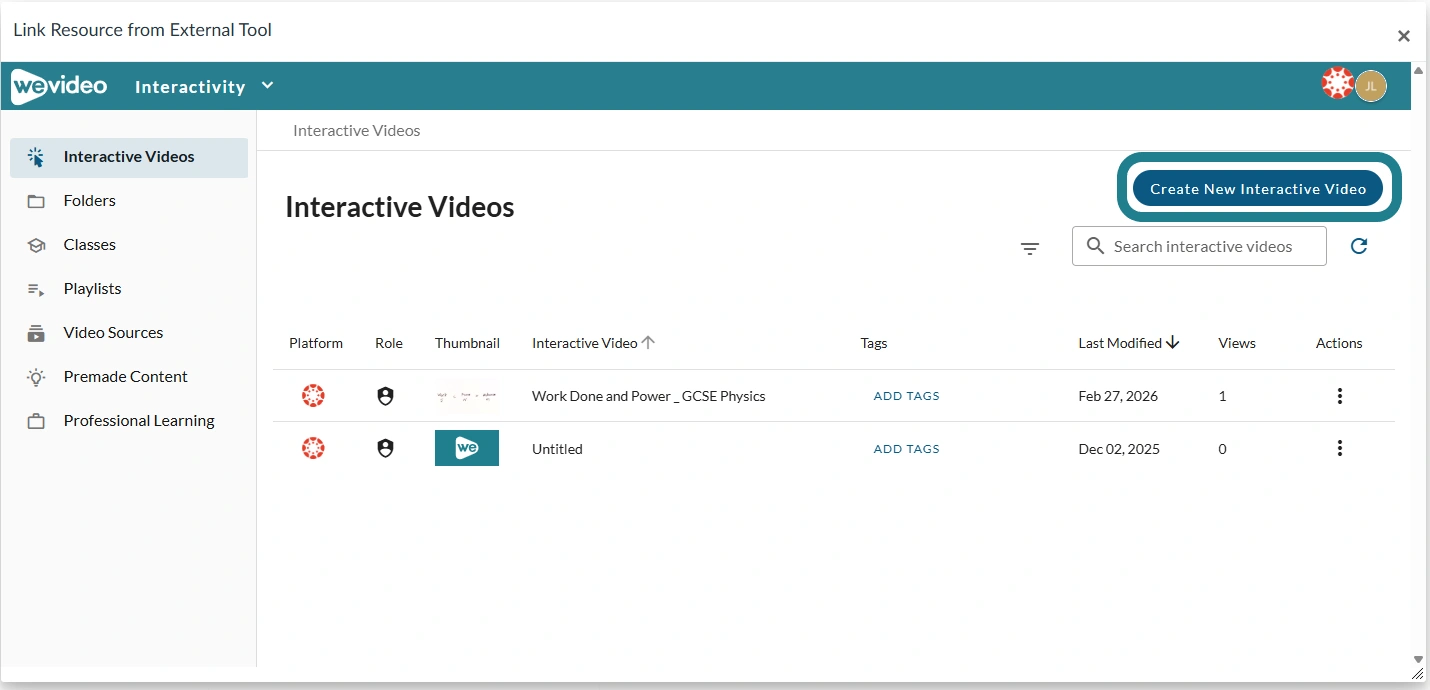The height and width of the screenshot is (690, 1430).
Task: Click the Interactive Videos breadcrumb
Action: click(356, 131)
